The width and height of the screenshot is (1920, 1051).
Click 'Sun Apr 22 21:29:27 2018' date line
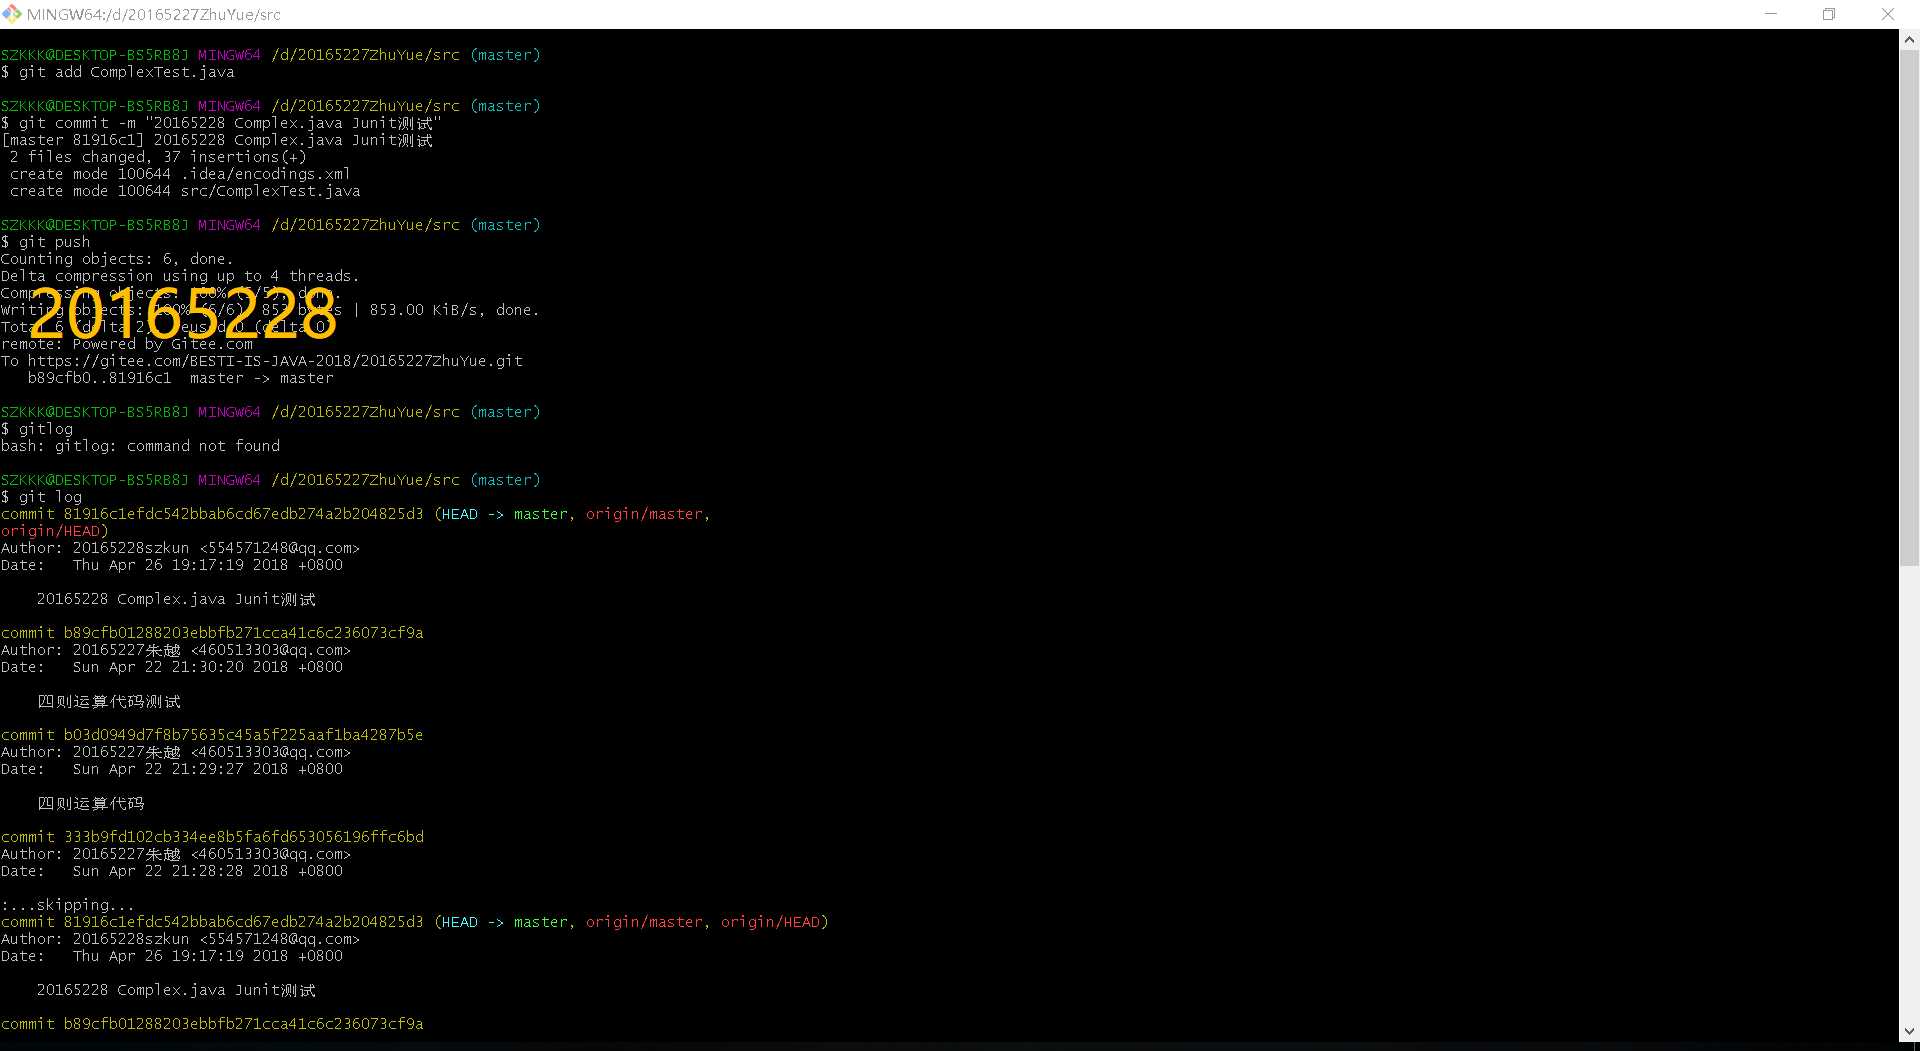coord(172,769)
